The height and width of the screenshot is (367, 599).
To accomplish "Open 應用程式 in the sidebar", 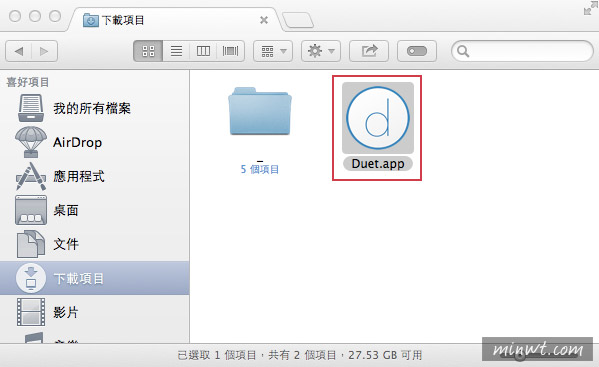I will coord(94,176).
